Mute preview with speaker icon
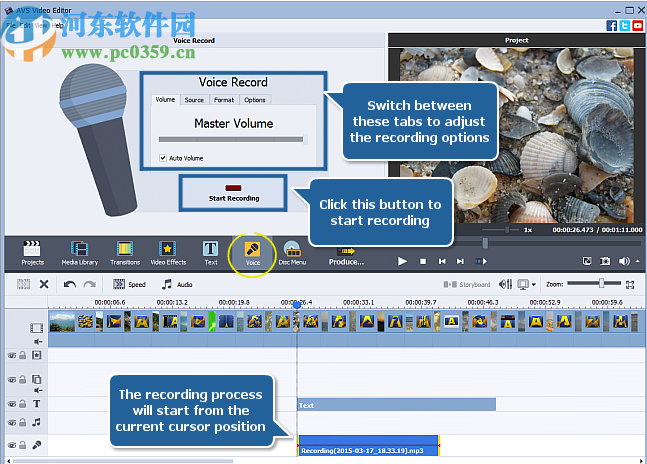Image resolution: width=647 pixels, height=464 pixels. [x=623, y=261]
